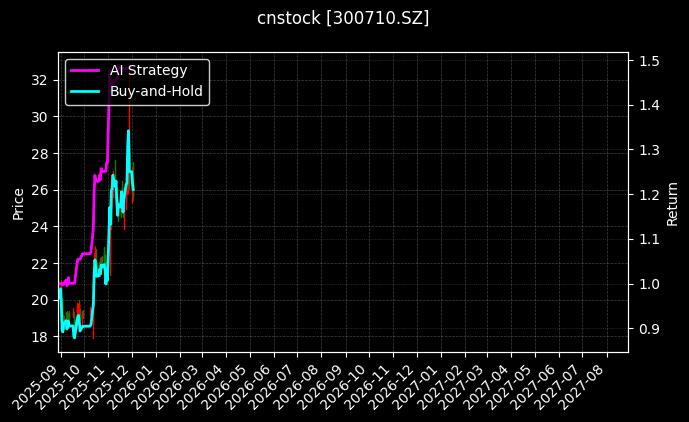This screenshot has width=689, height=422.
Task: Click the cyan Buy-and-Hold legend line
Action: click(x=85, y=91)
